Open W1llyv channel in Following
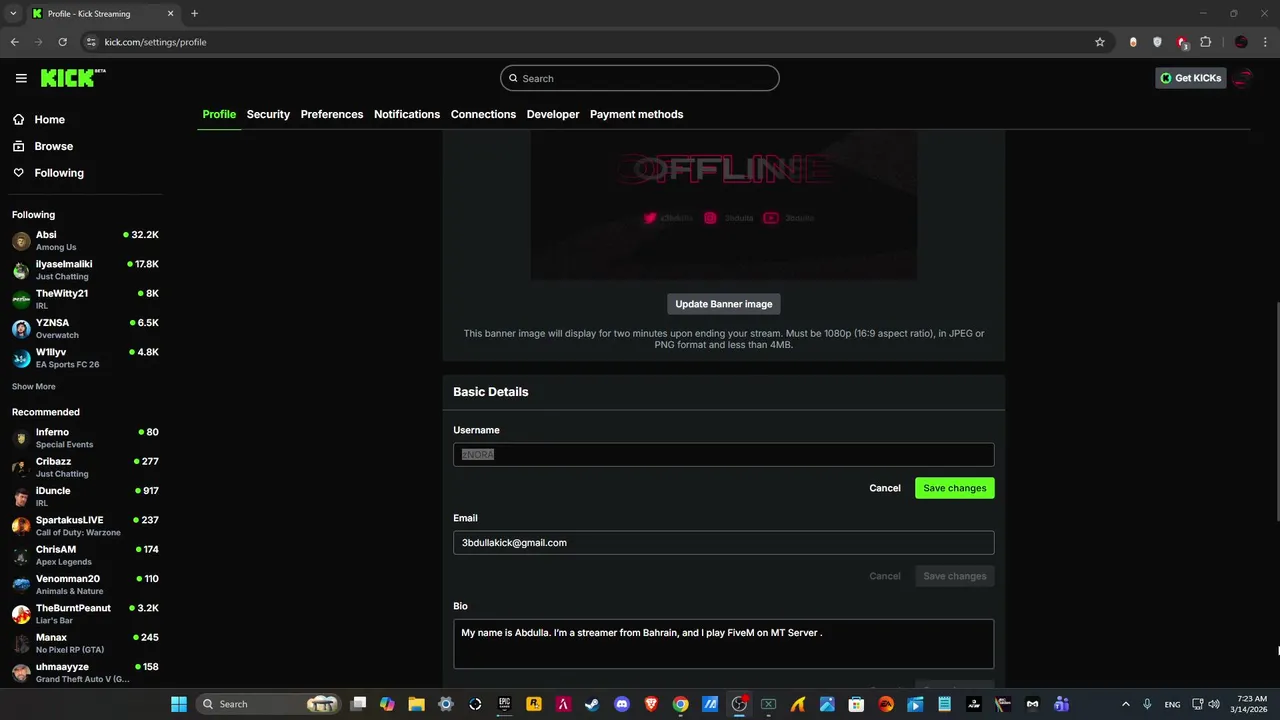The width and height of the screenshot is (1280, 720). pos(85,358)
